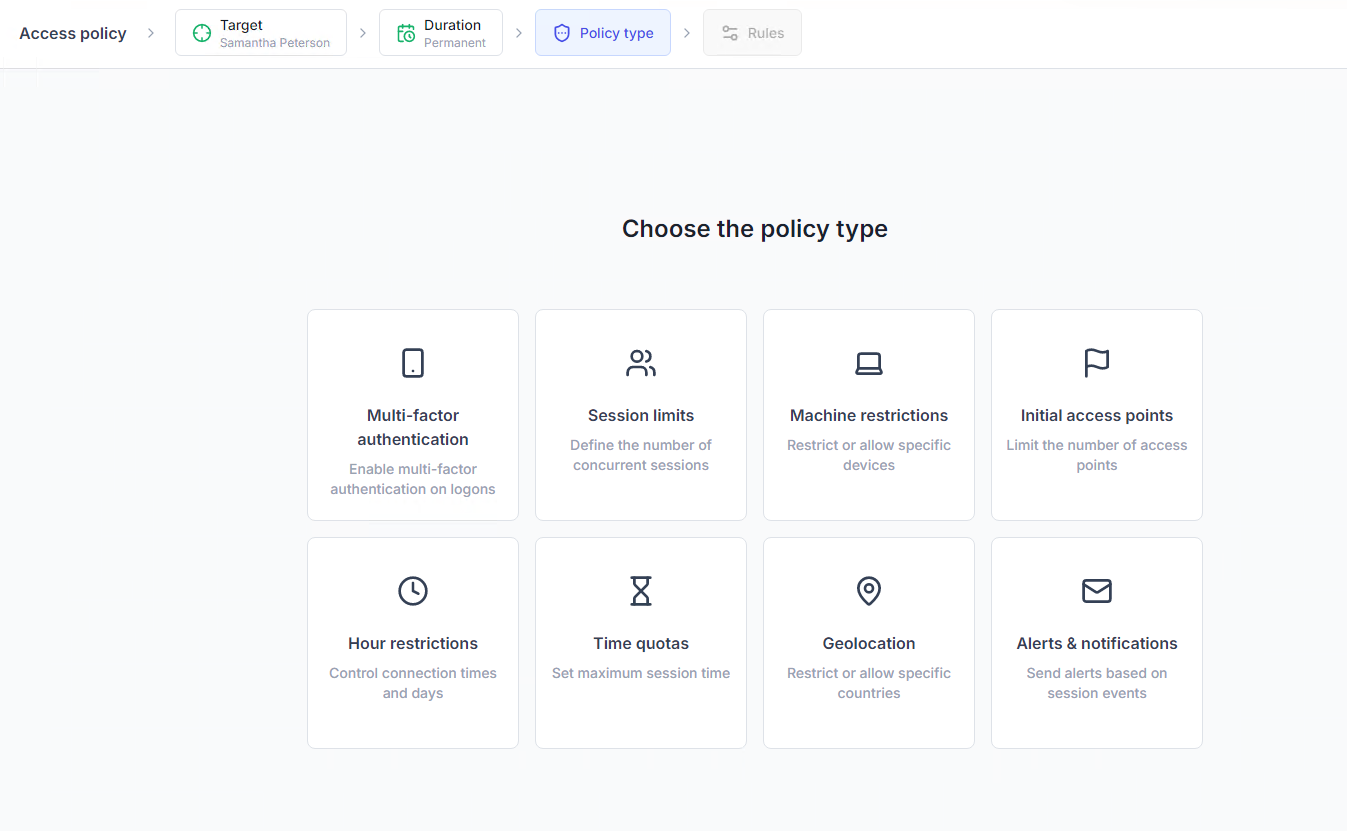Screen dimensions: 1347x831
Task: Pick the Time quotas card description
Action: (641, 673)
